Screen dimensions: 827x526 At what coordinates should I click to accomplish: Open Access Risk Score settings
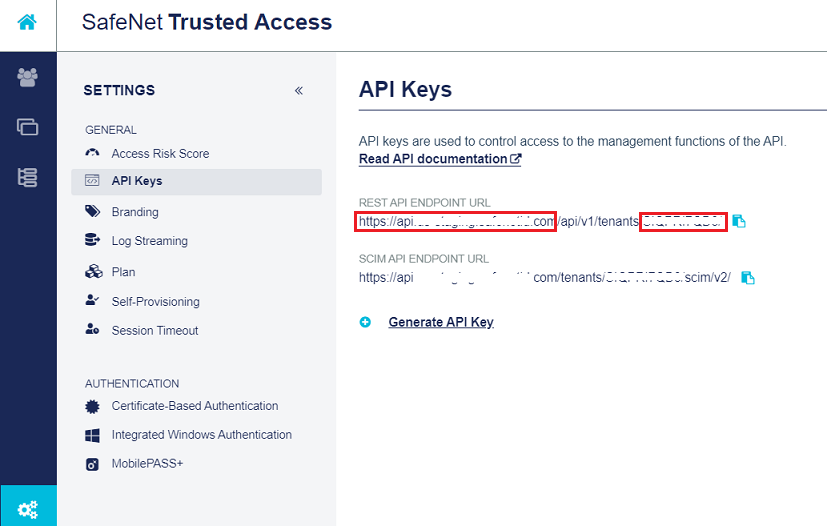coord(160,153)
